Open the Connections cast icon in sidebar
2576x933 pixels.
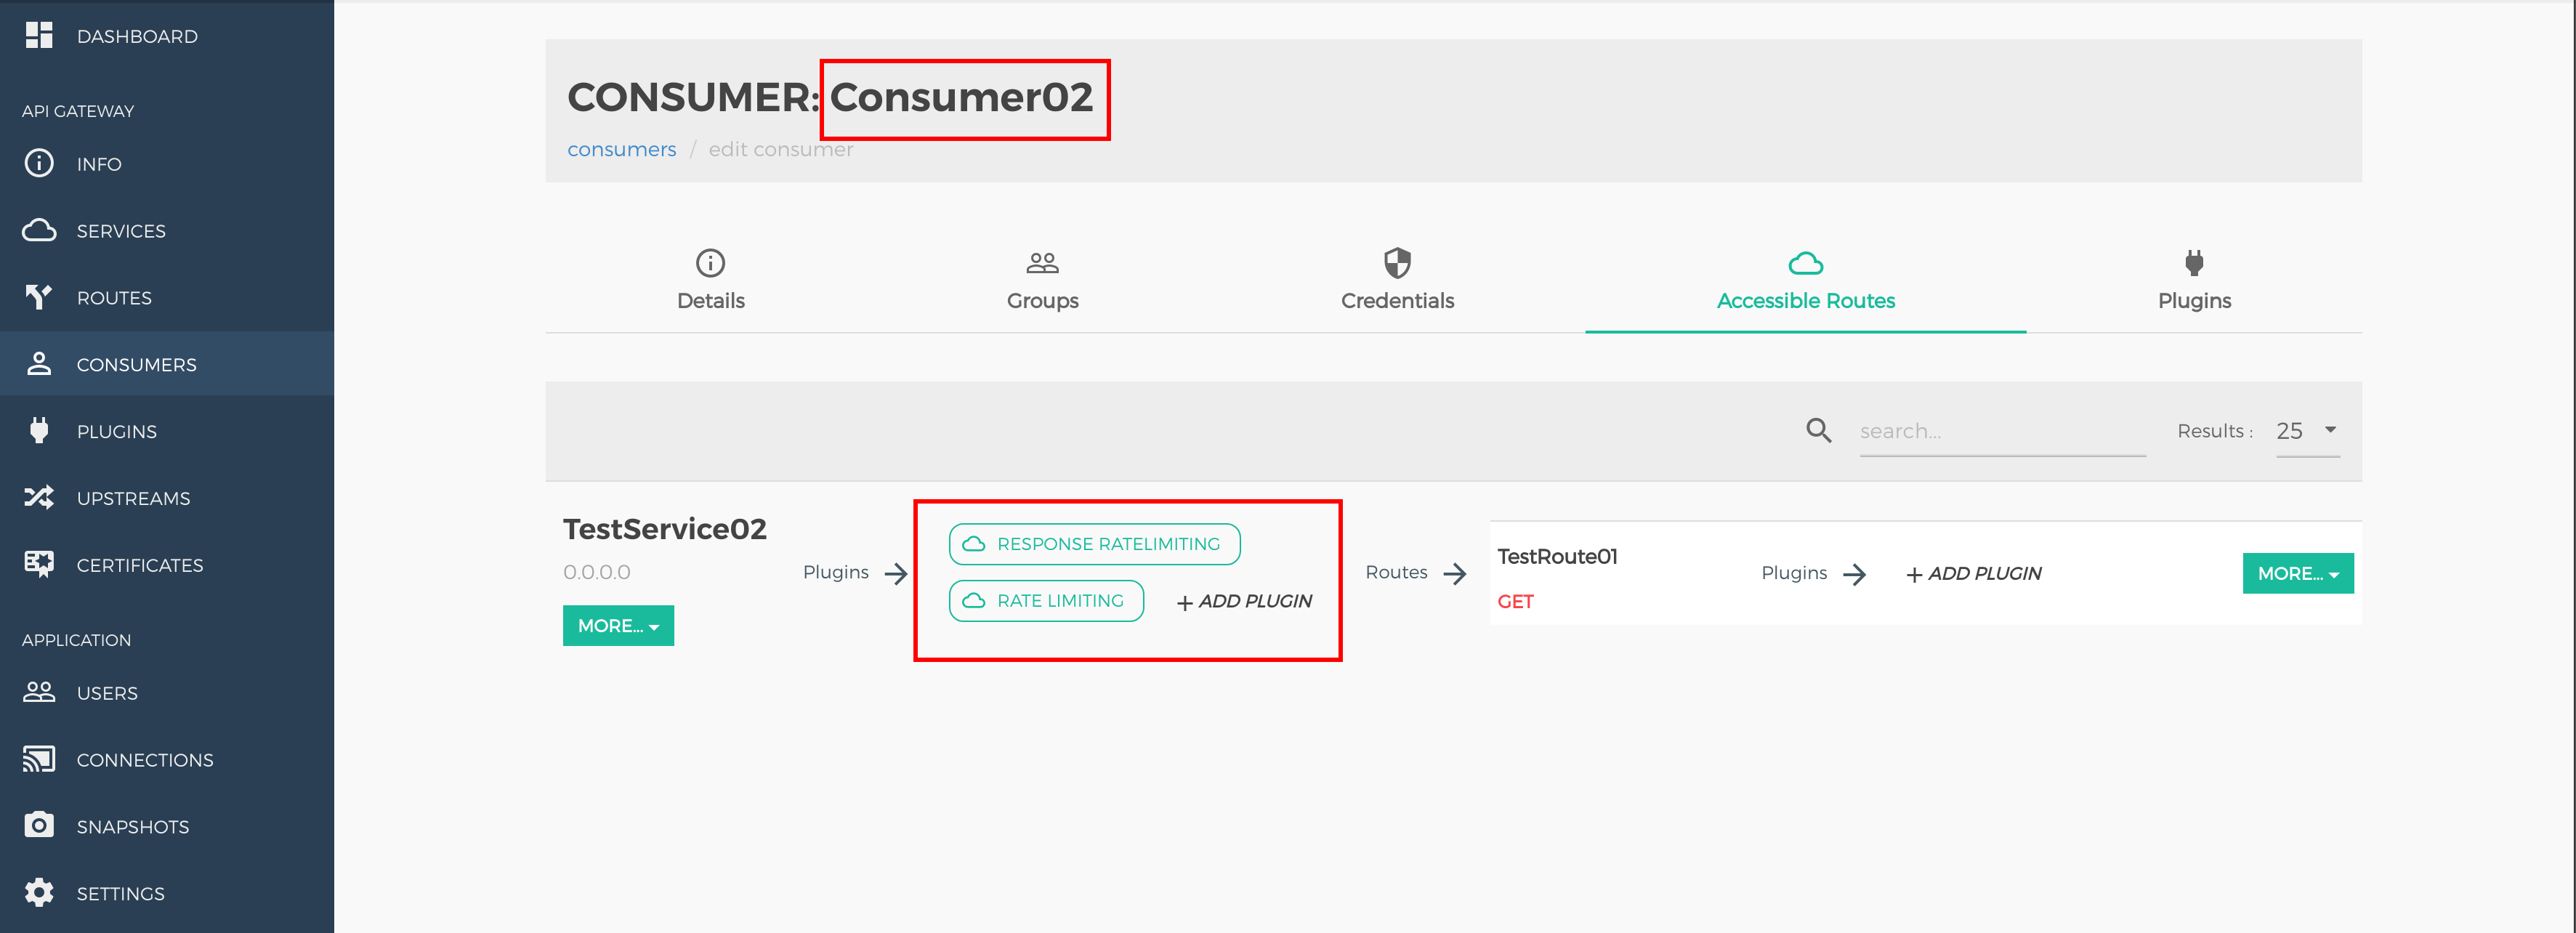point(39,759)
